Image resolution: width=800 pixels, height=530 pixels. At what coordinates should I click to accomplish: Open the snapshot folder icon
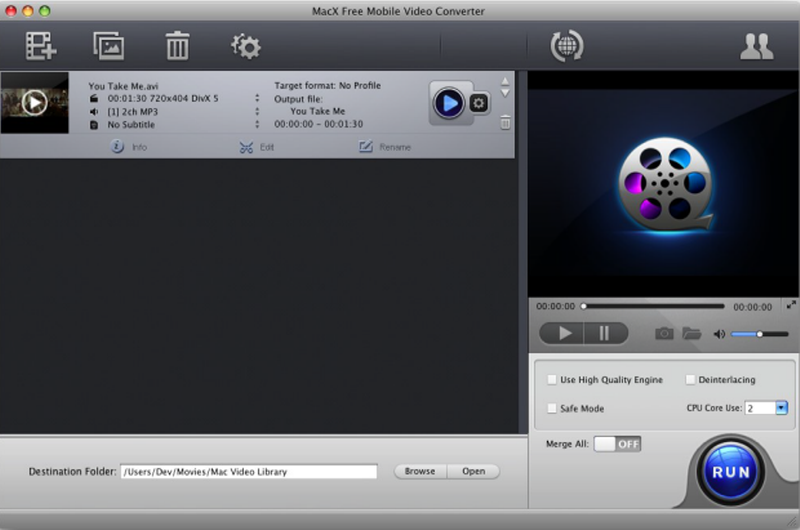(x=691, y=334)
